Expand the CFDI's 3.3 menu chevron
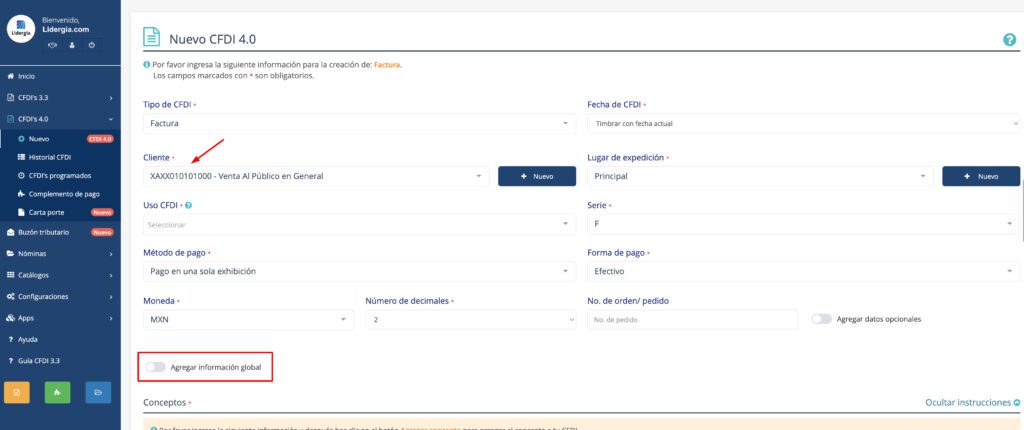This screenshot has width=1024, height=430. pyautogui.click(x=111, y=98)
